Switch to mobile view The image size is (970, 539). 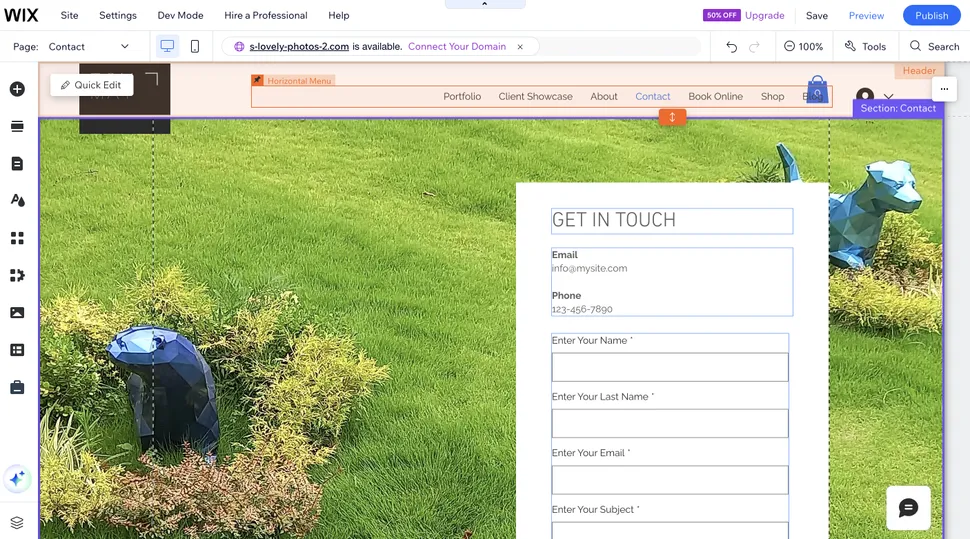tap(195, 46)
